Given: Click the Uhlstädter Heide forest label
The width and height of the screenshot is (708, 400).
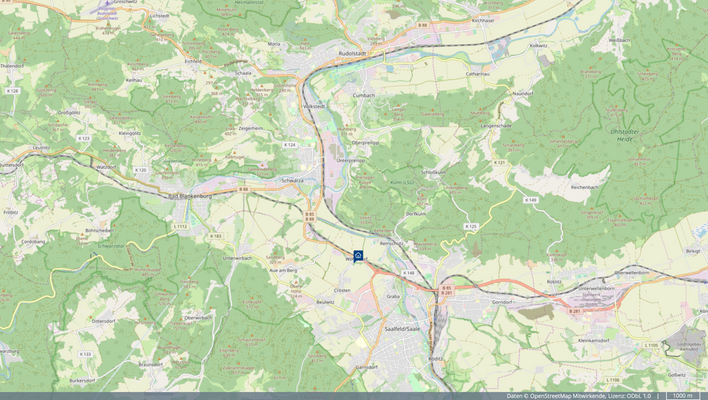Looking at the screenshot, I should click(x=624, y=135).
